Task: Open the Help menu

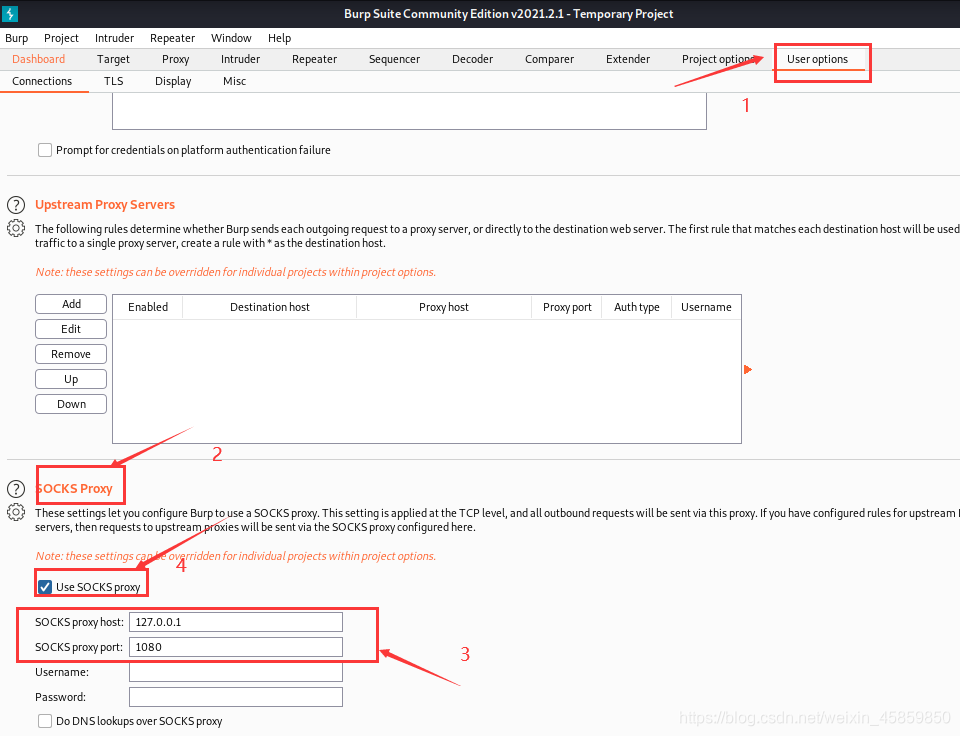Action: pos(280,38)
